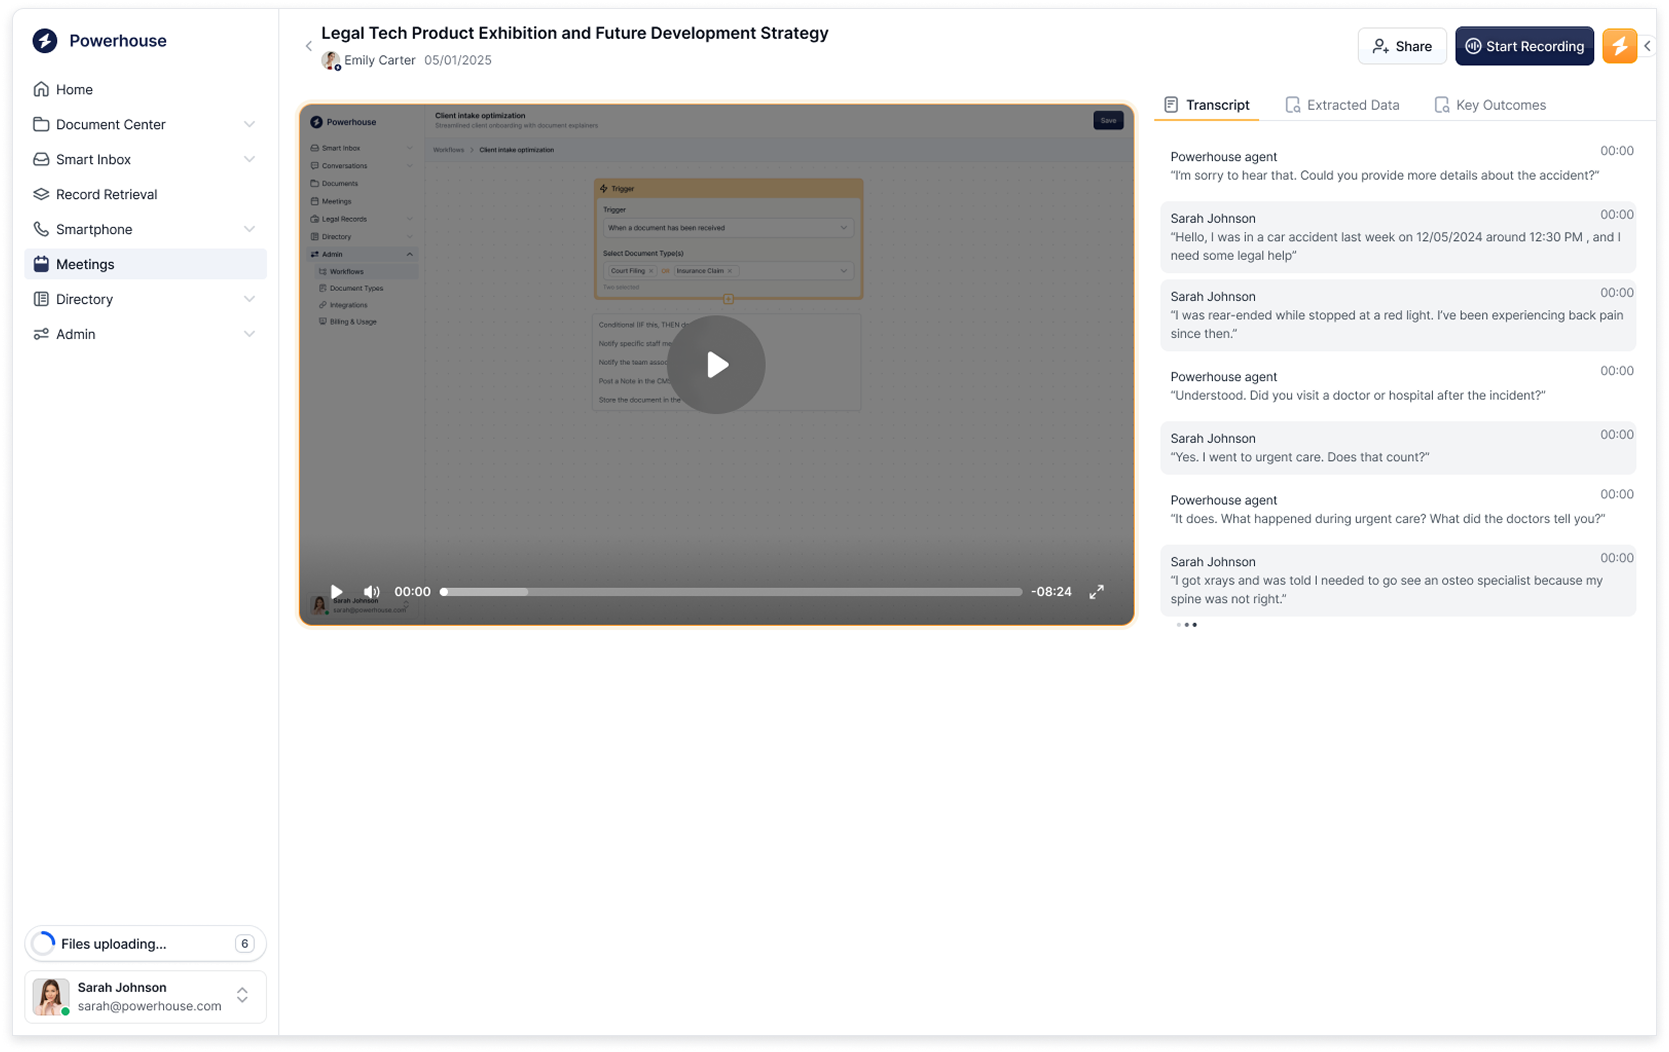The width and height of the screenshot is (1669, 1052).
Task: Click sarah@powerhouse.com email text
Action: coord(150,1007)
